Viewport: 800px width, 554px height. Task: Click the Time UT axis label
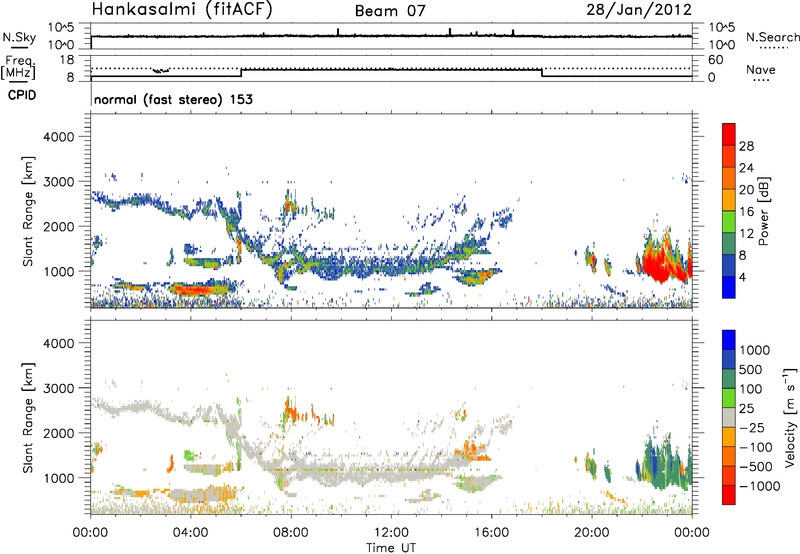click(391, 548)
